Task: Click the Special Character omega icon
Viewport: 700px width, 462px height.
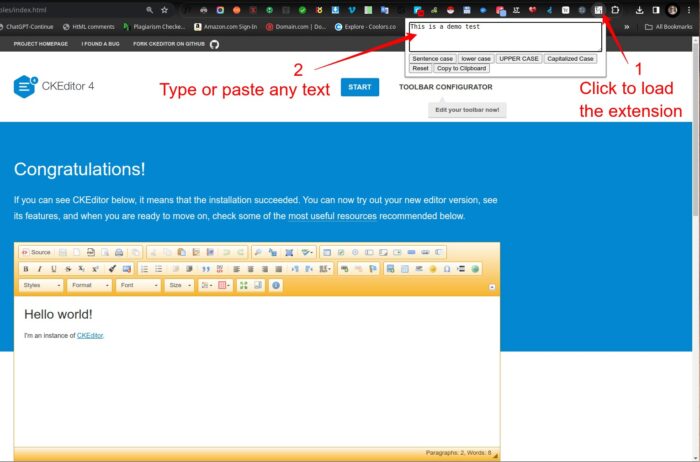Action: (447, 269)
